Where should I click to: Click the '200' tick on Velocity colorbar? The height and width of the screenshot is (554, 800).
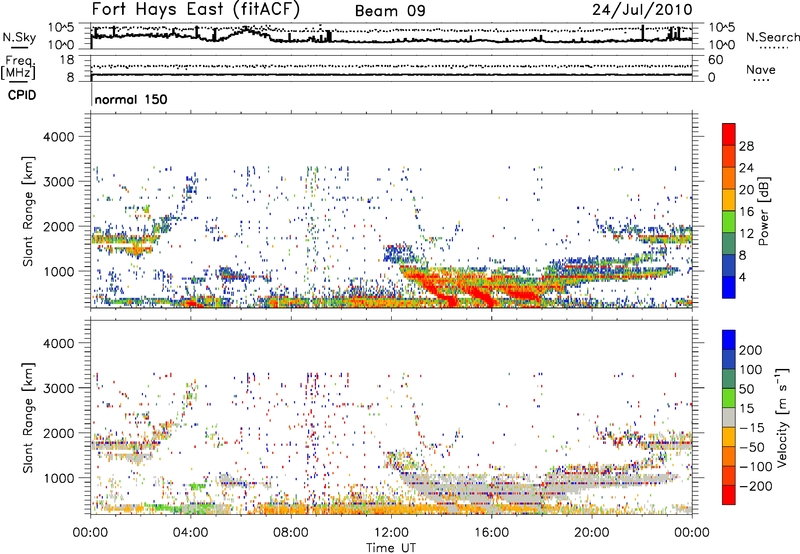751,350
